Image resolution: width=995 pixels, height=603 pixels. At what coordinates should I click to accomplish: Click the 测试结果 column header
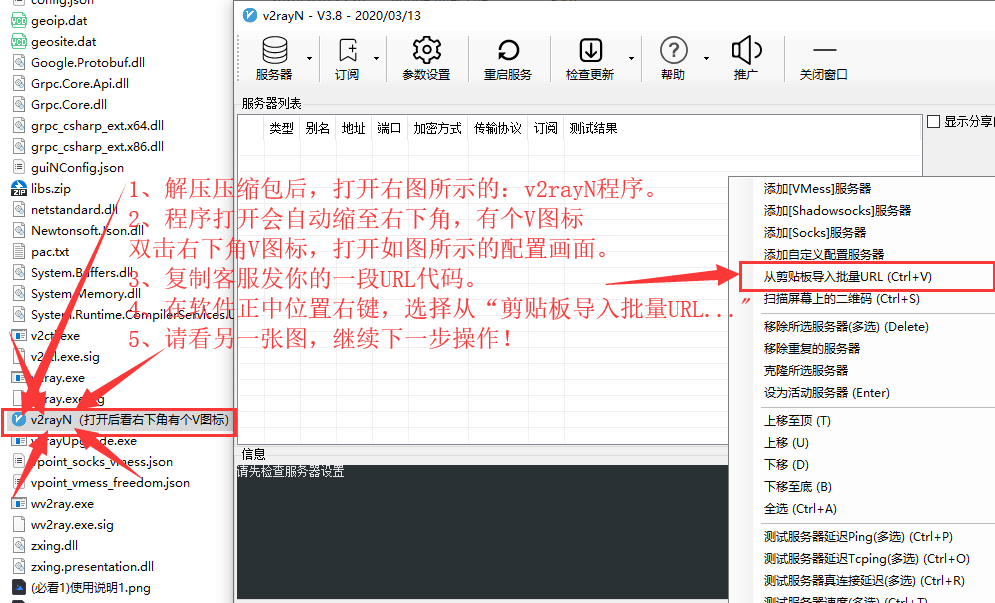(x=593, y=128)
